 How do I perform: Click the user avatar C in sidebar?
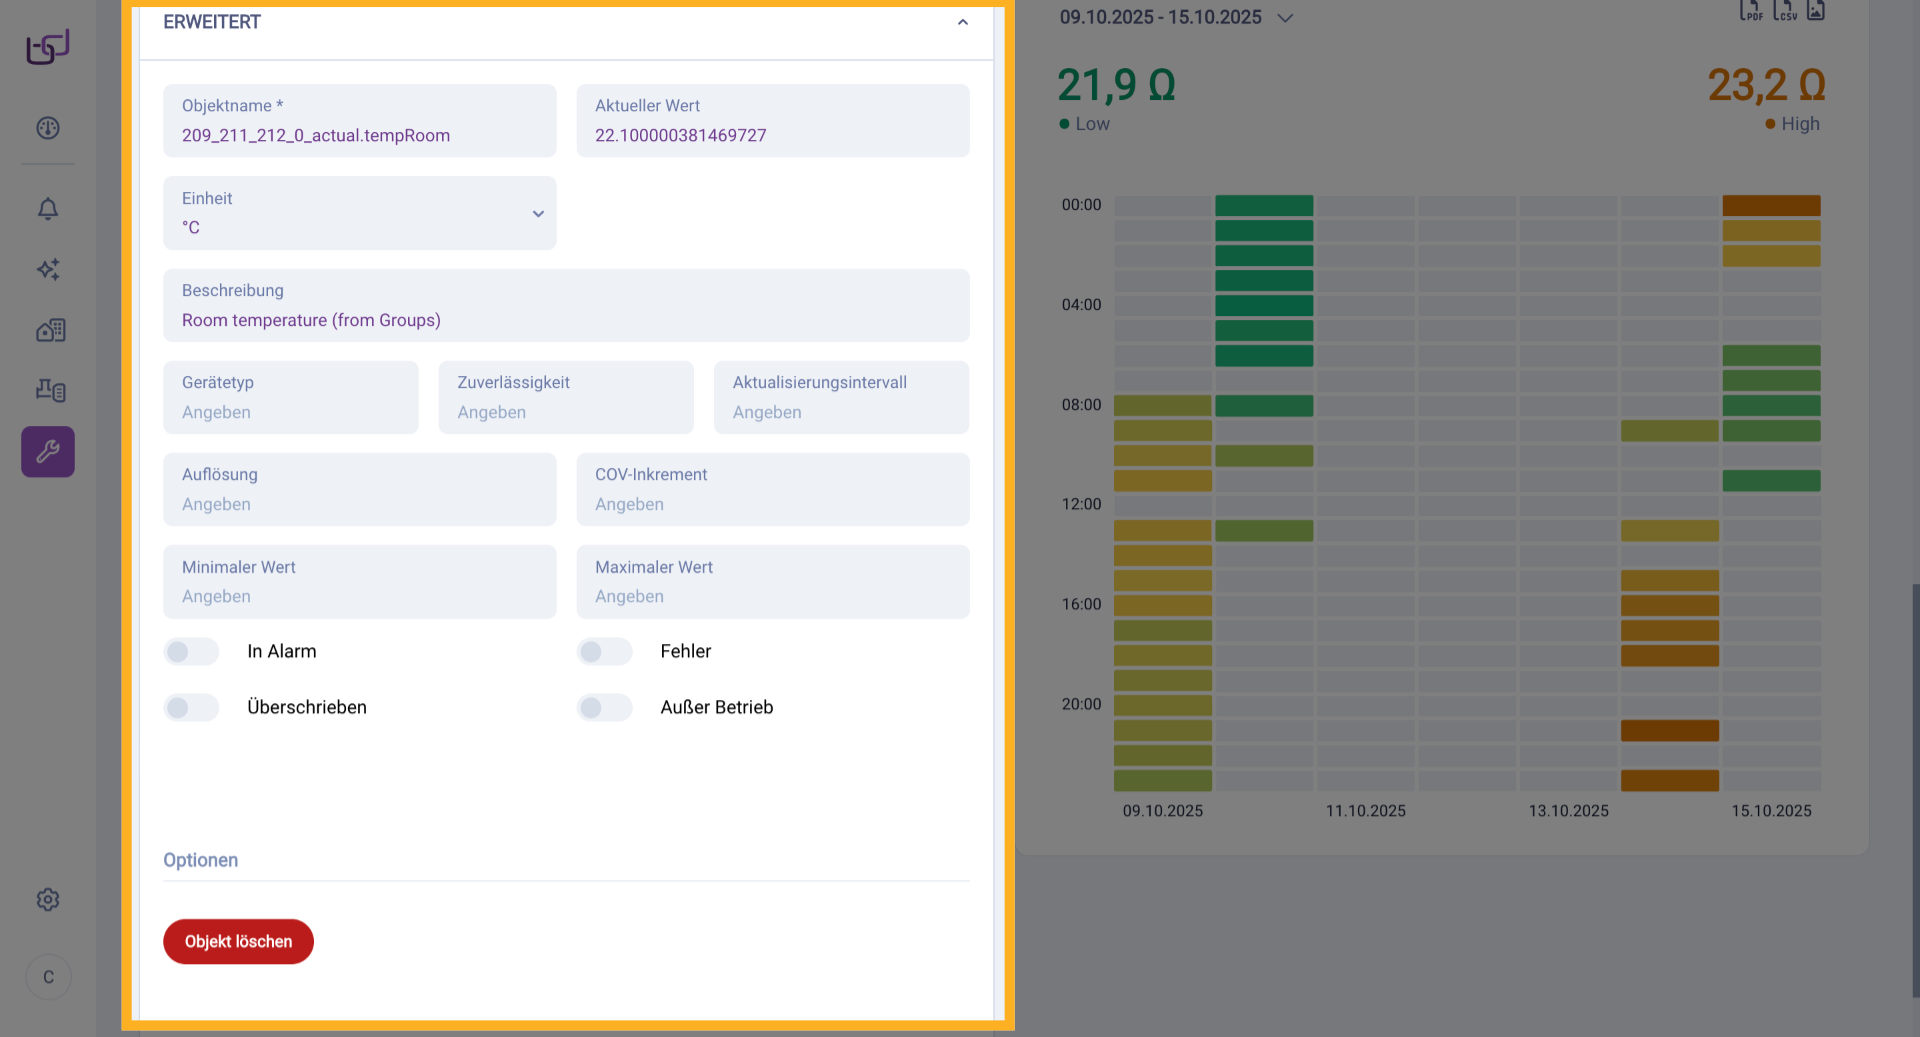pos(48,977)
